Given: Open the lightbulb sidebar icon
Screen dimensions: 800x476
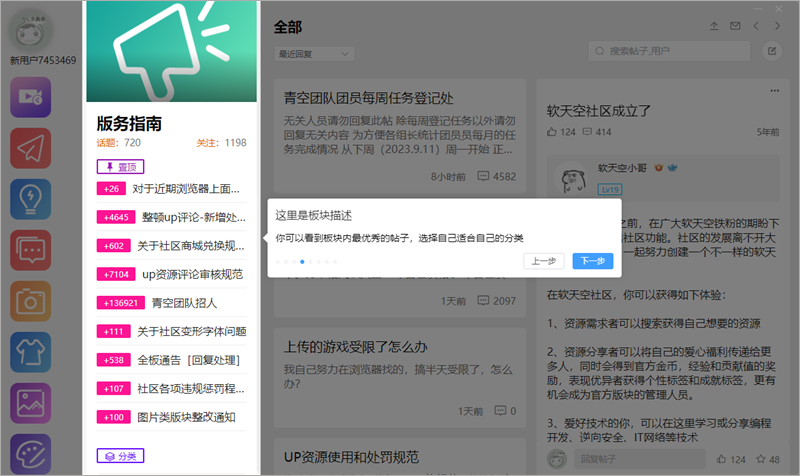Looking at the screenshot, I should (x=31, y=199).
